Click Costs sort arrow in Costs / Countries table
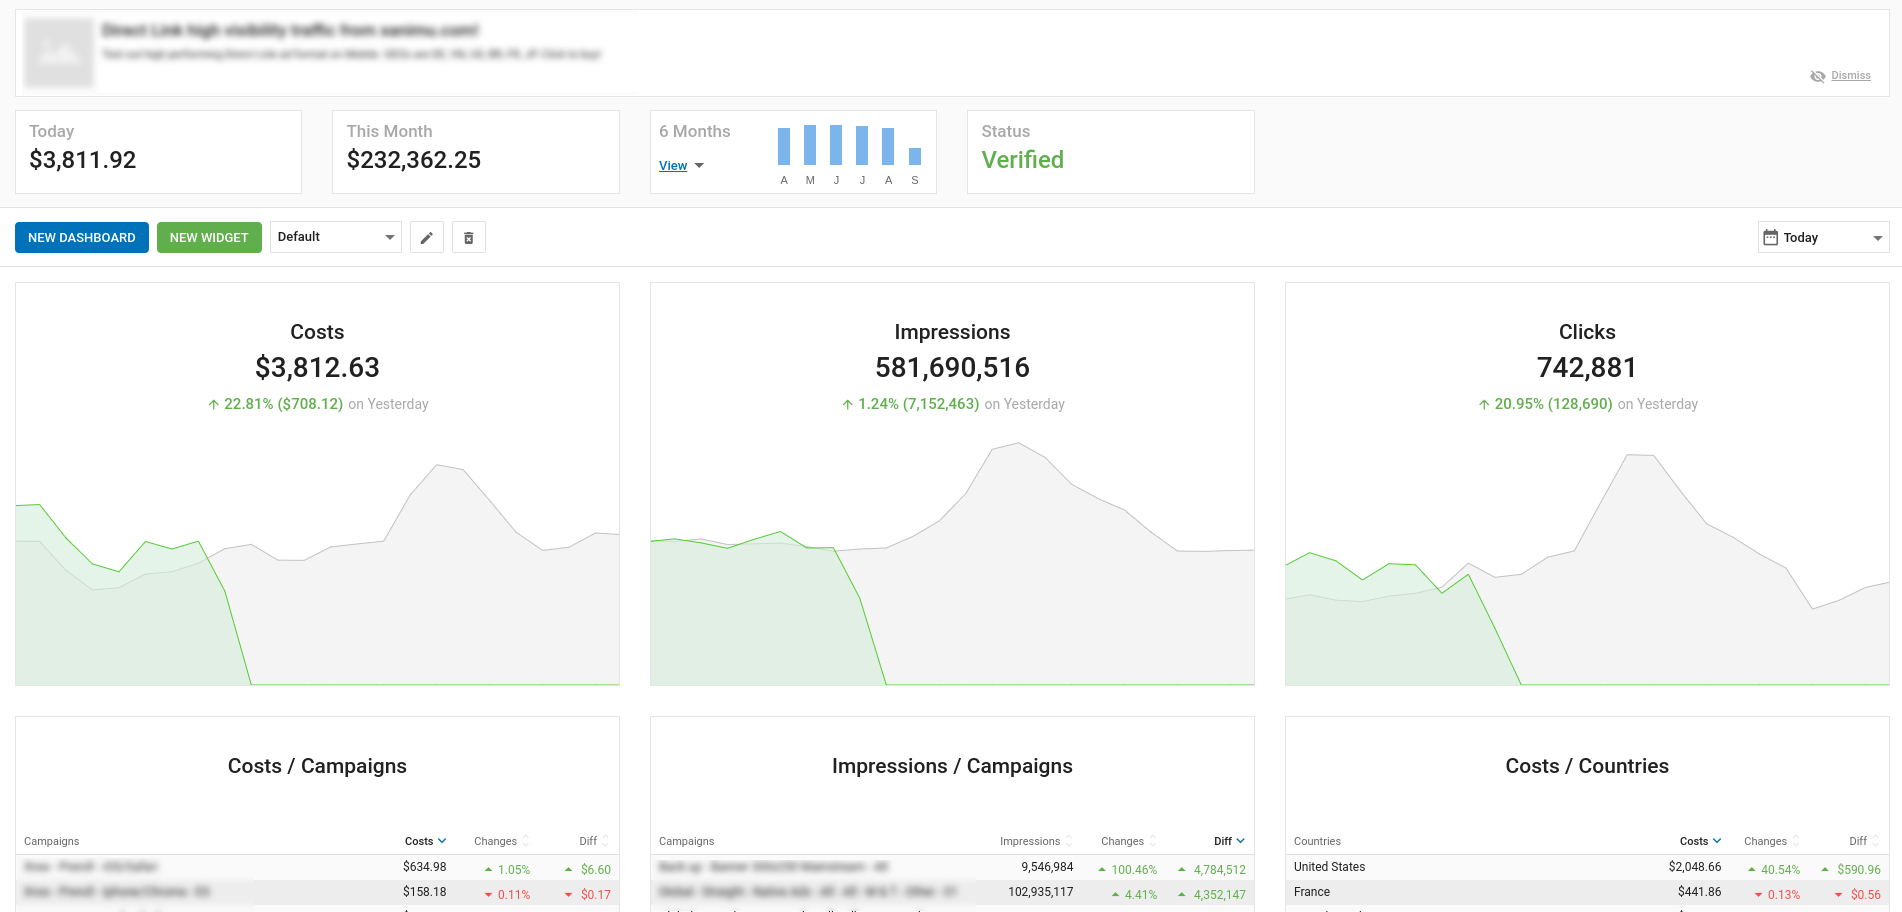 coord(1717,841)
